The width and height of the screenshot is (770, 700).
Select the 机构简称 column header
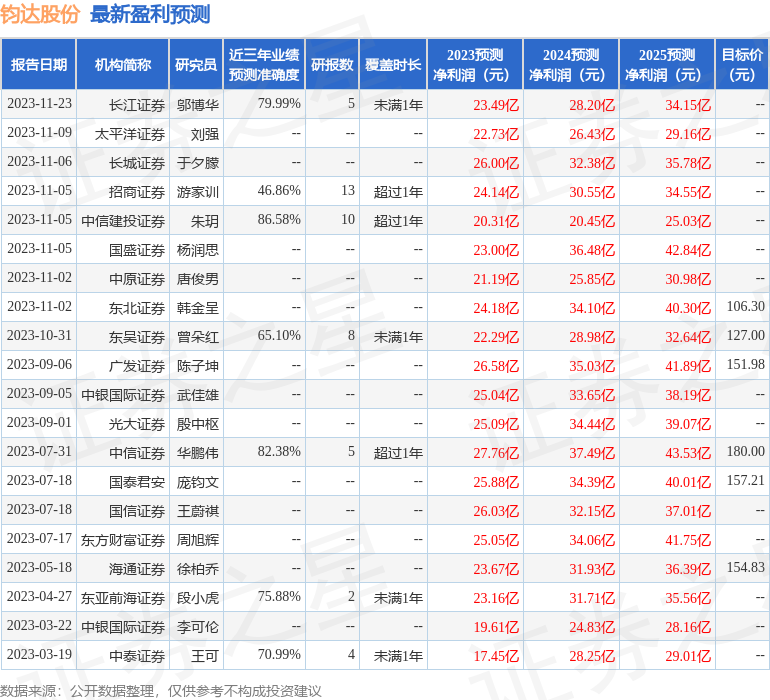(123, 64)
